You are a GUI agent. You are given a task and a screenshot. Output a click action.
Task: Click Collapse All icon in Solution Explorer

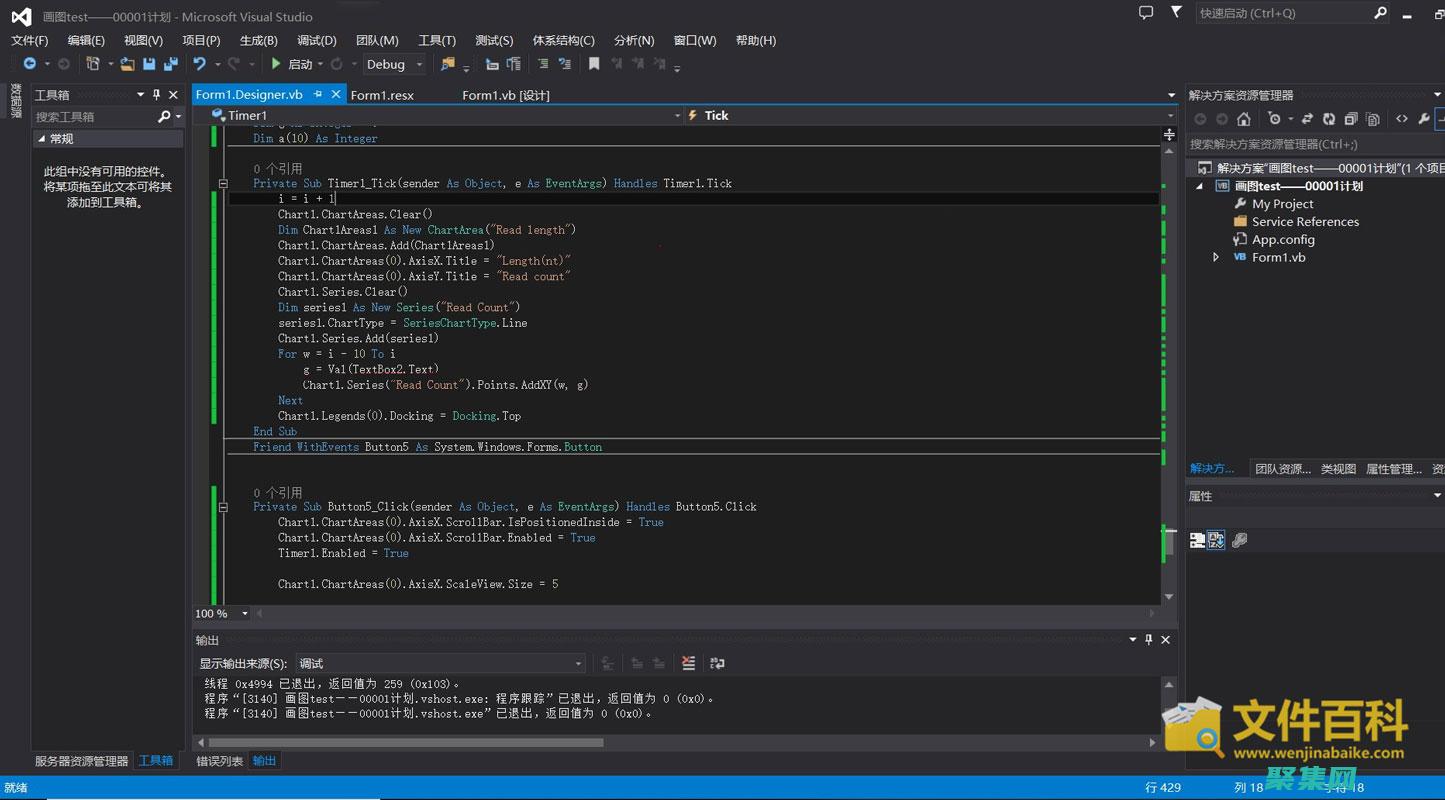pos(1351,119)
